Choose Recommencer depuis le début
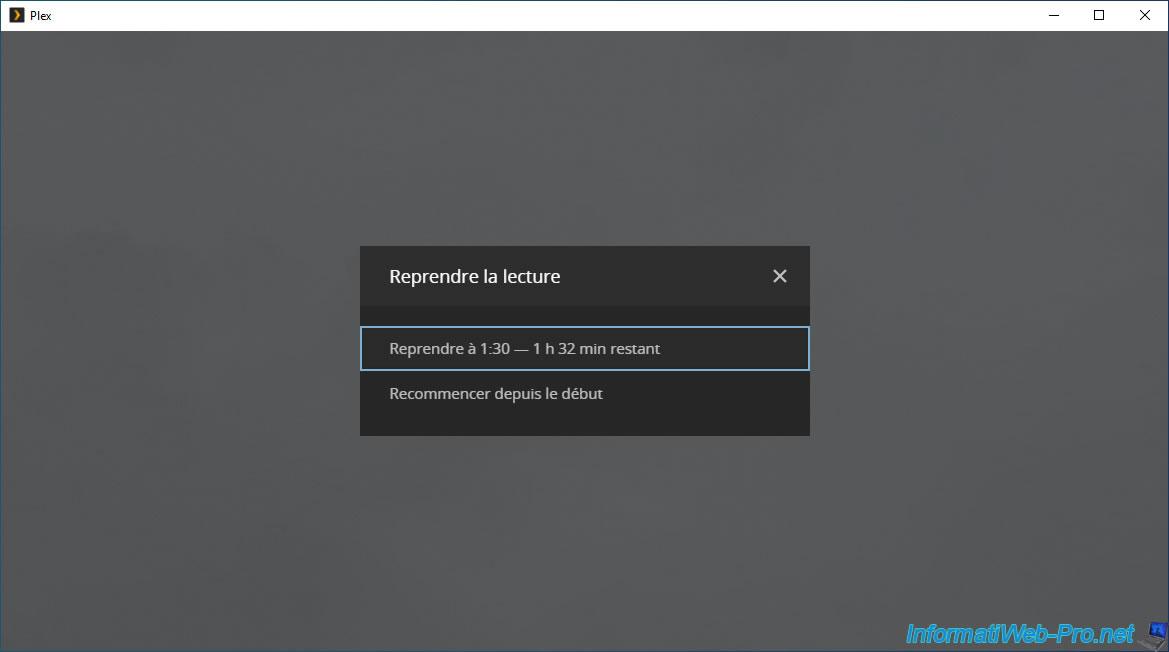 [x=496, y=394]
